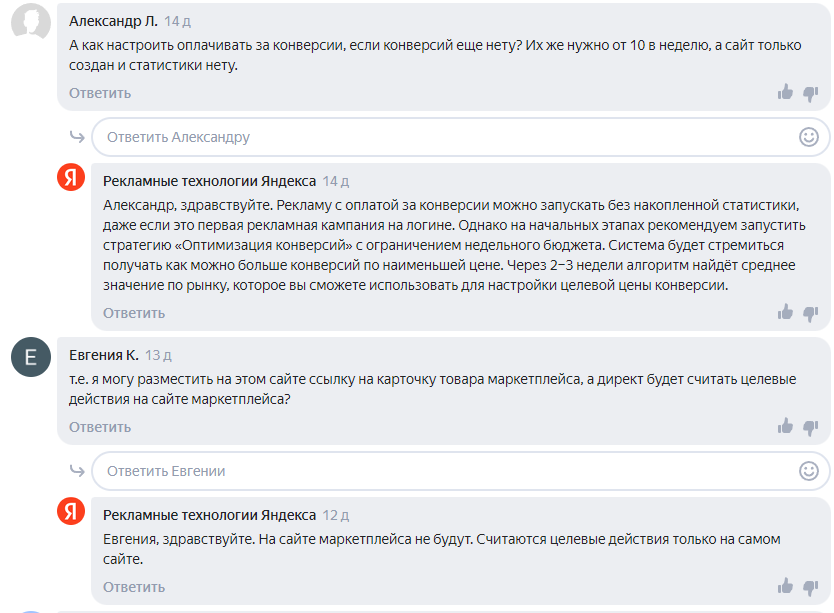Thumbs up Яндекс reply to Александр

coord(785,312)
